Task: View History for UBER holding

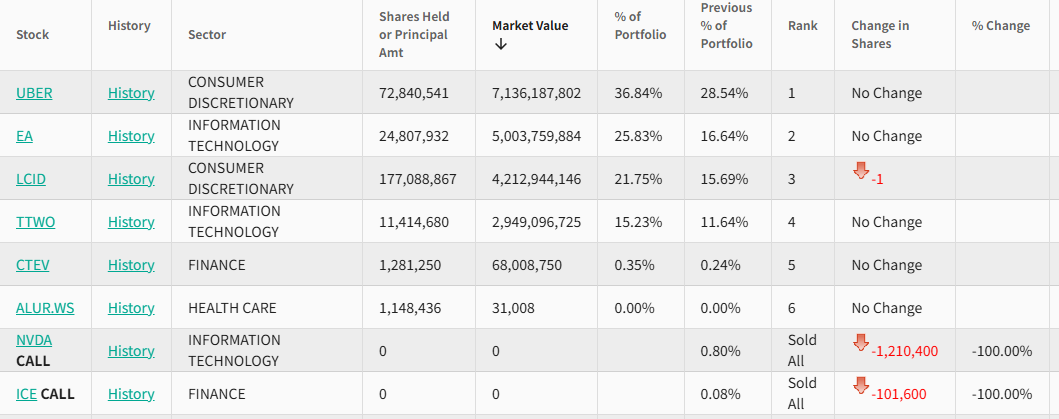Action: click(x=131, y=93)
